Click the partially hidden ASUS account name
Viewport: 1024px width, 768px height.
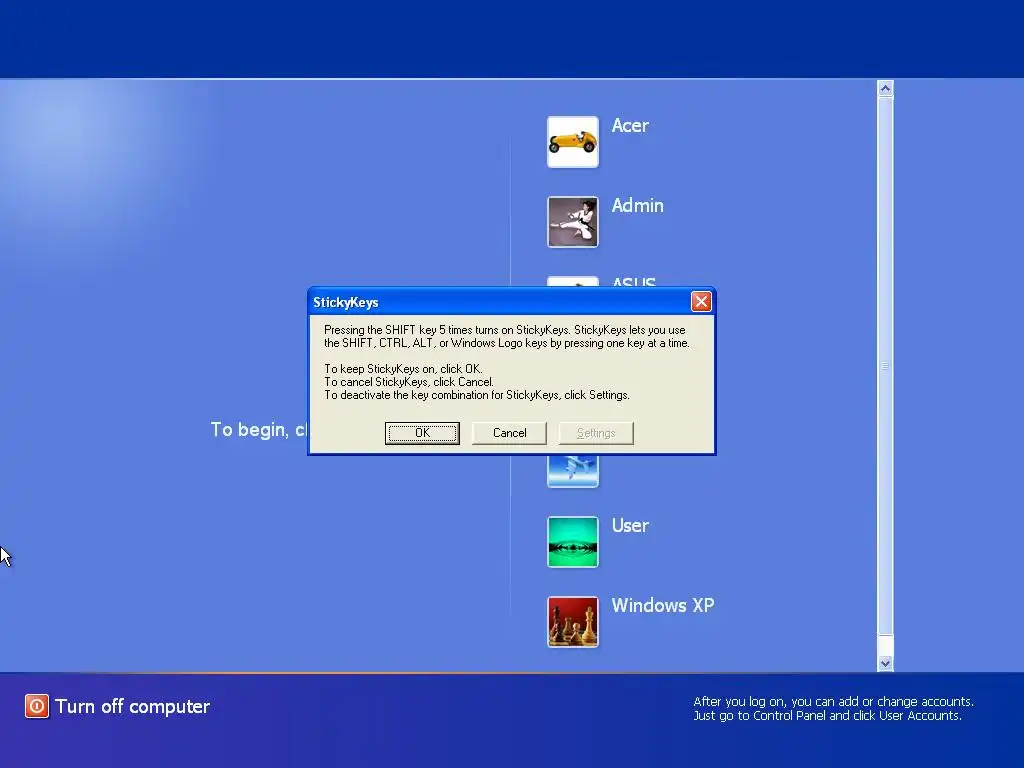pos(633,282)
